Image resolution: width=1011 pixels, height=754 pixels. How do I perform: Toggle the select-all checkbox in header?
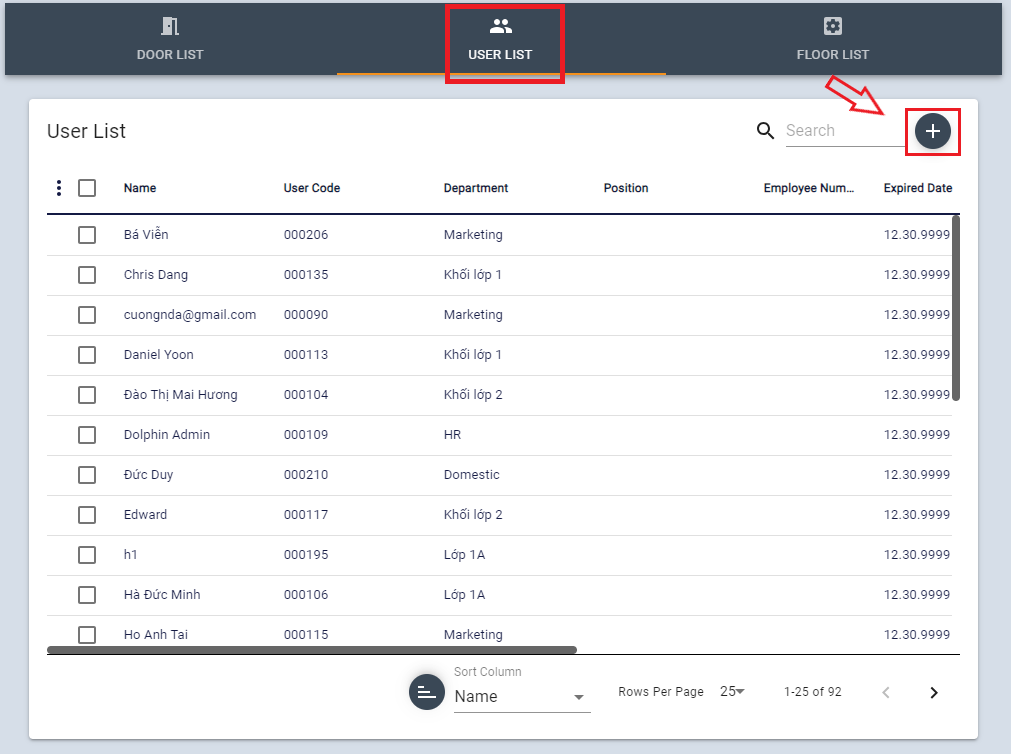[87, 188]
